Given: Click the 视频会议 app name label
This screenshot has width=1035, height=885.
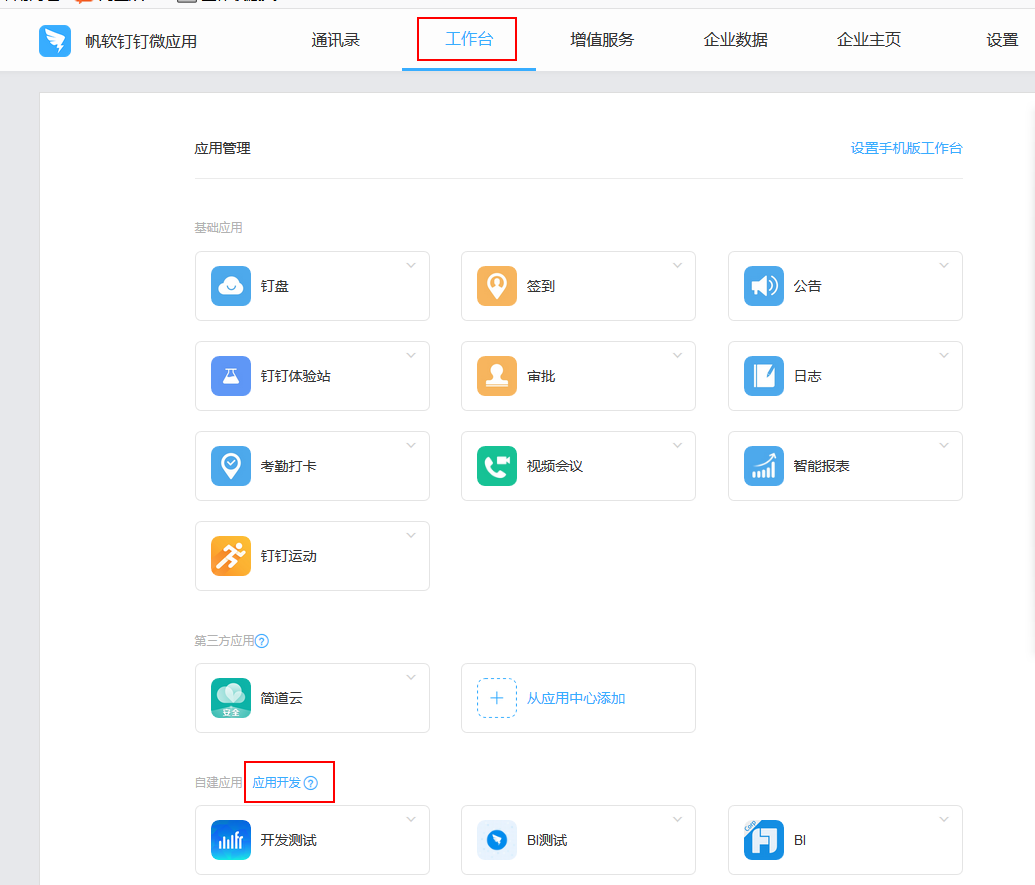Looking at the screenshot, I should click(554, 467).
